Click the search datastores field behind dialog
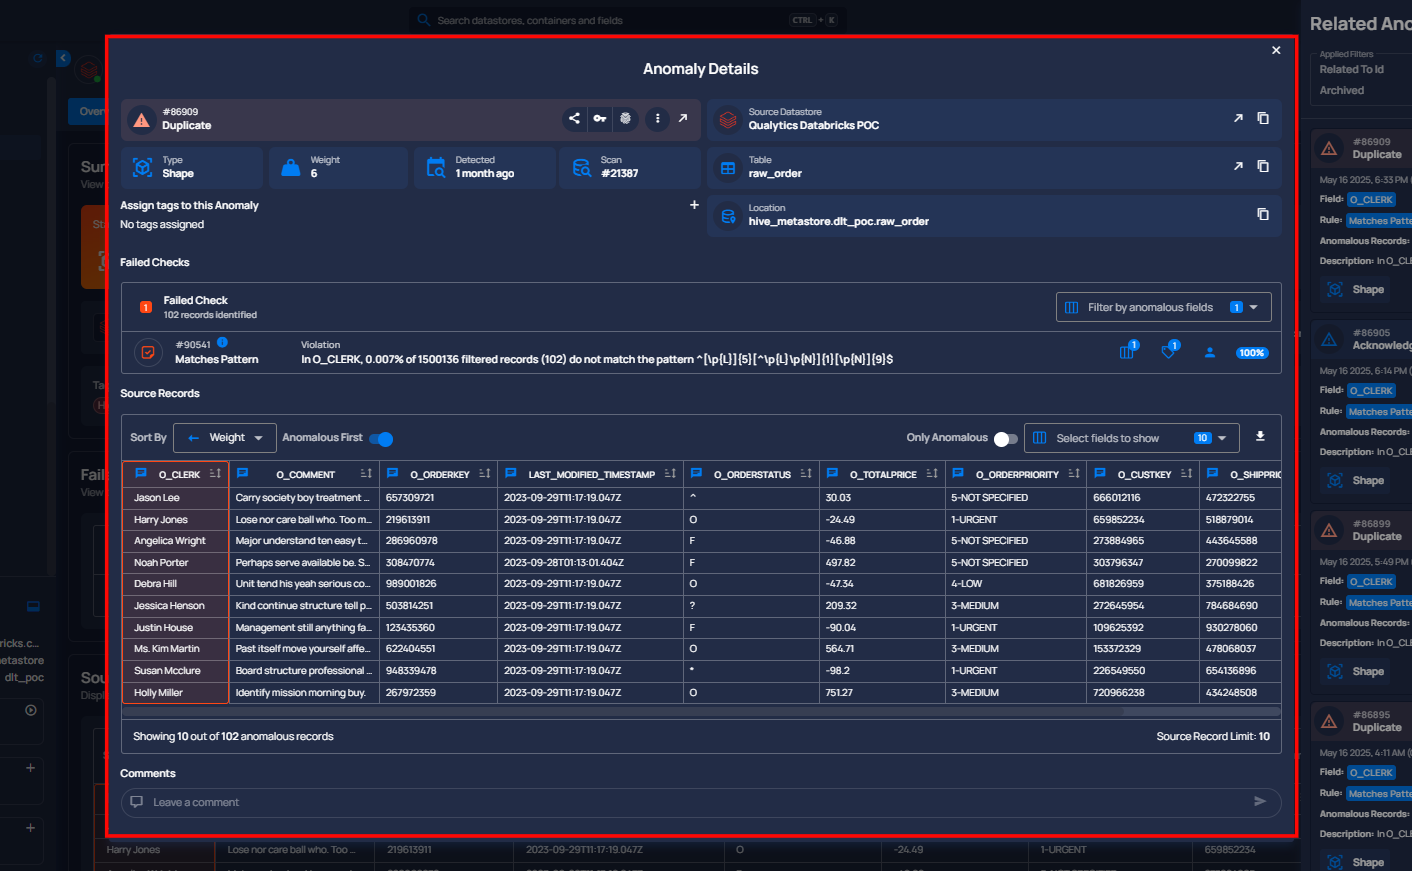 (628, 20)
